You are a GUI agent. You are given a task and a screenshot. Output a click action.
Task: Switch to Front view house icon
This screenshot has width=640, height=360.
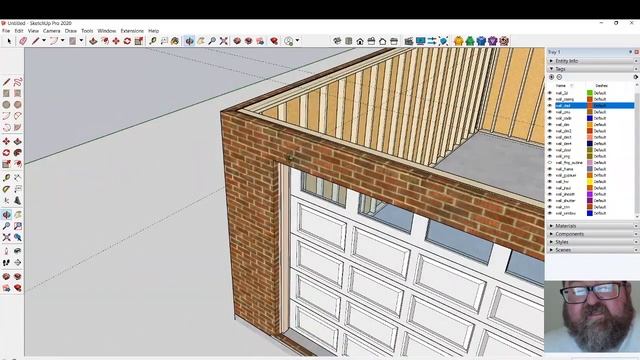coord(360,41)
